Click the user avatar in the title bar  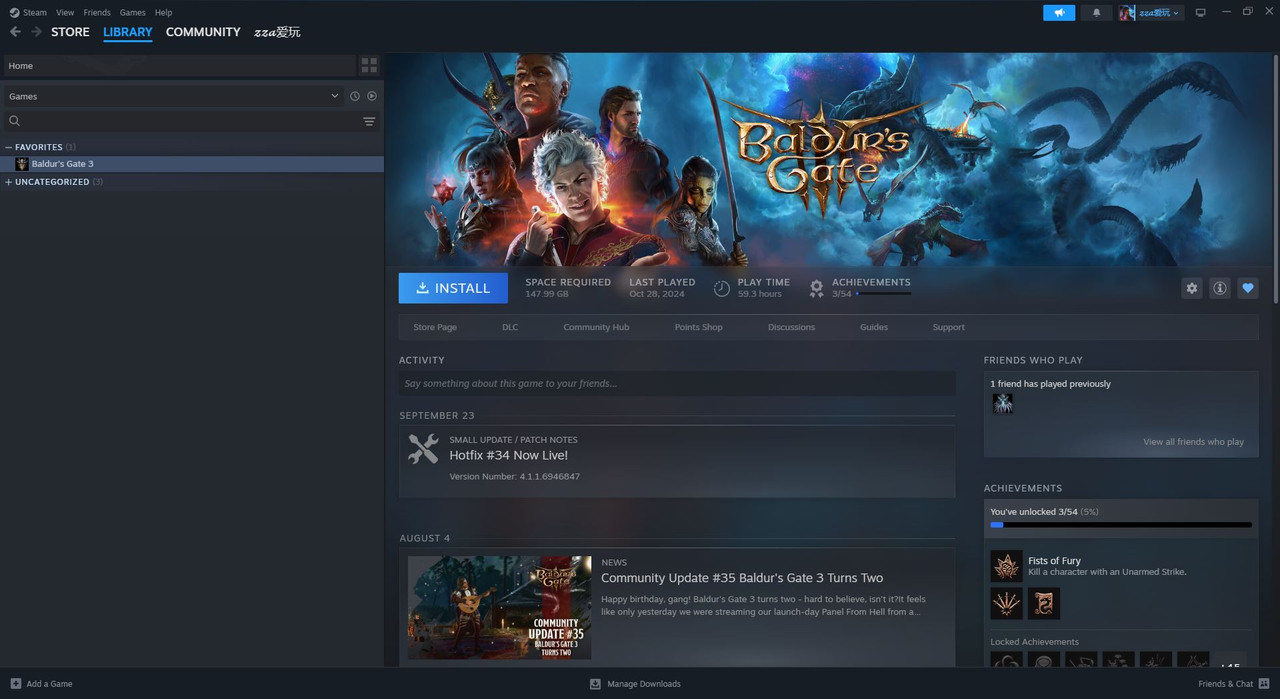tap(1127, 13)
